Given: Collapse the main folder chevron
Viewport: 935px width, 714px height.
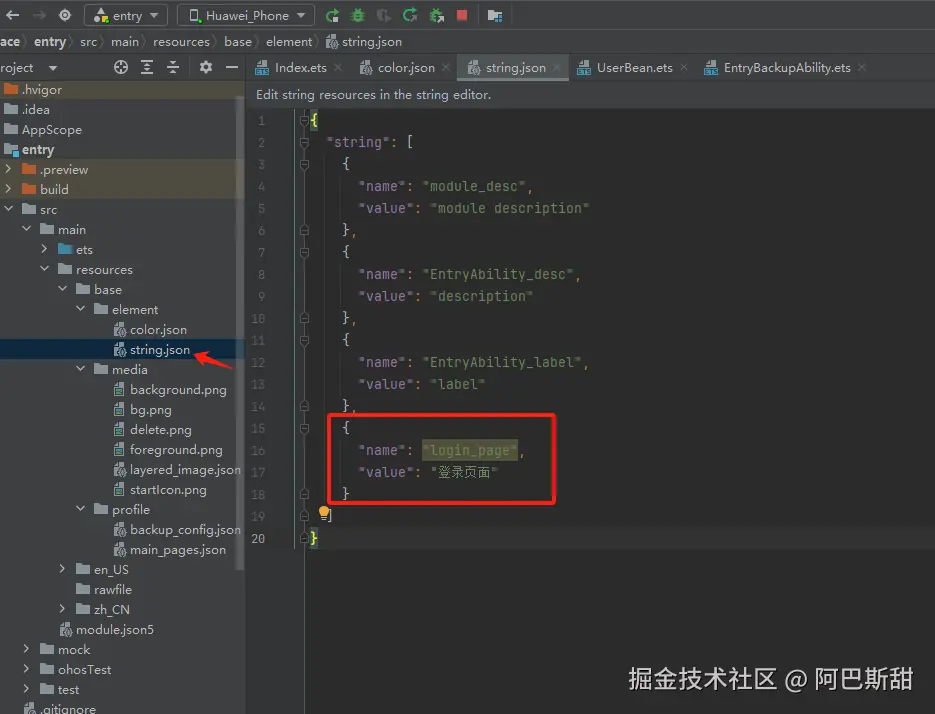Looking at the screenshot, I should click(x=27, y=229).
